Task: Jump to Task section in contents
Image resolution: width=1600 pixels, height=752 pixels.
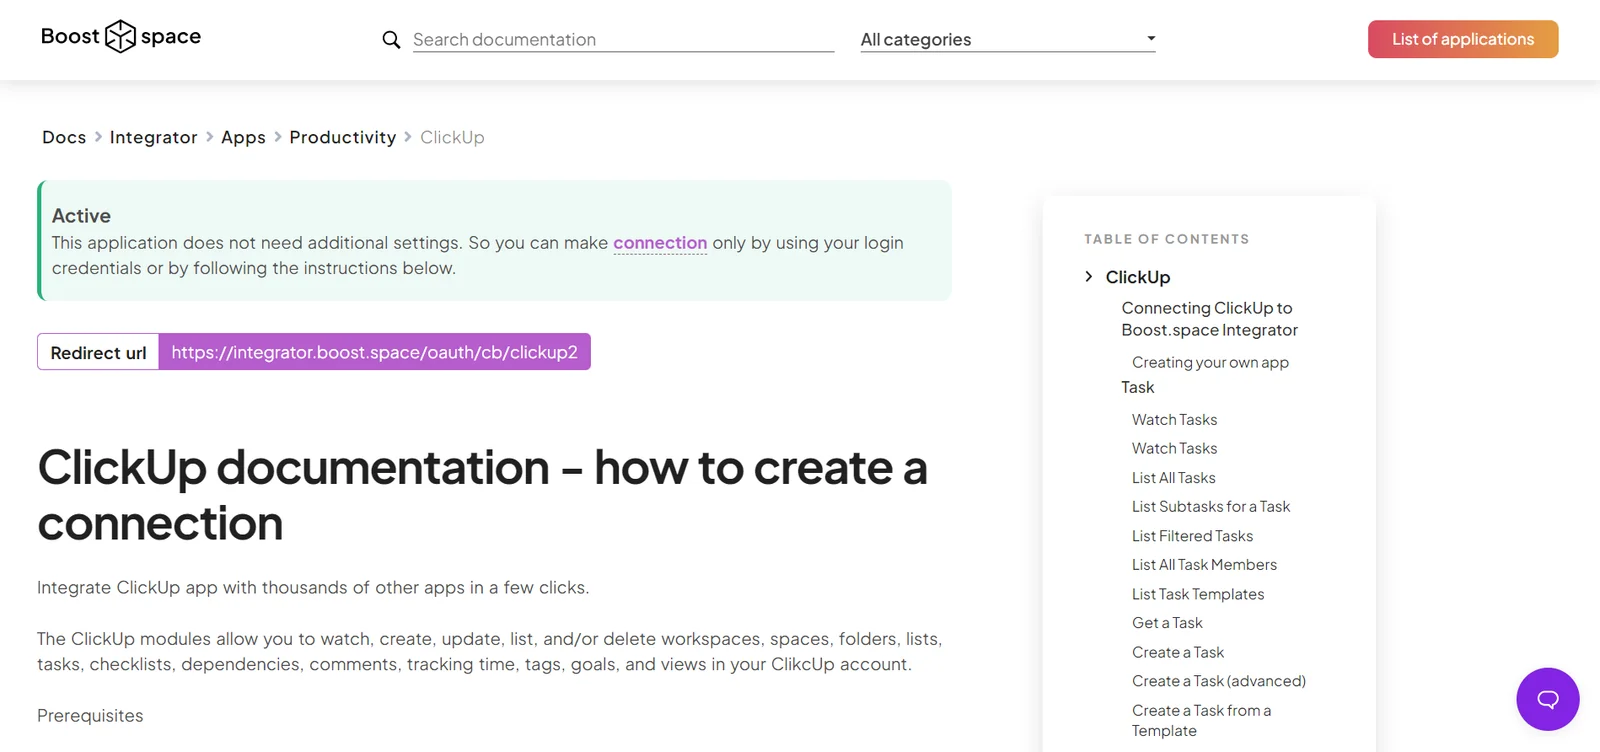Action: [1138, 387]
